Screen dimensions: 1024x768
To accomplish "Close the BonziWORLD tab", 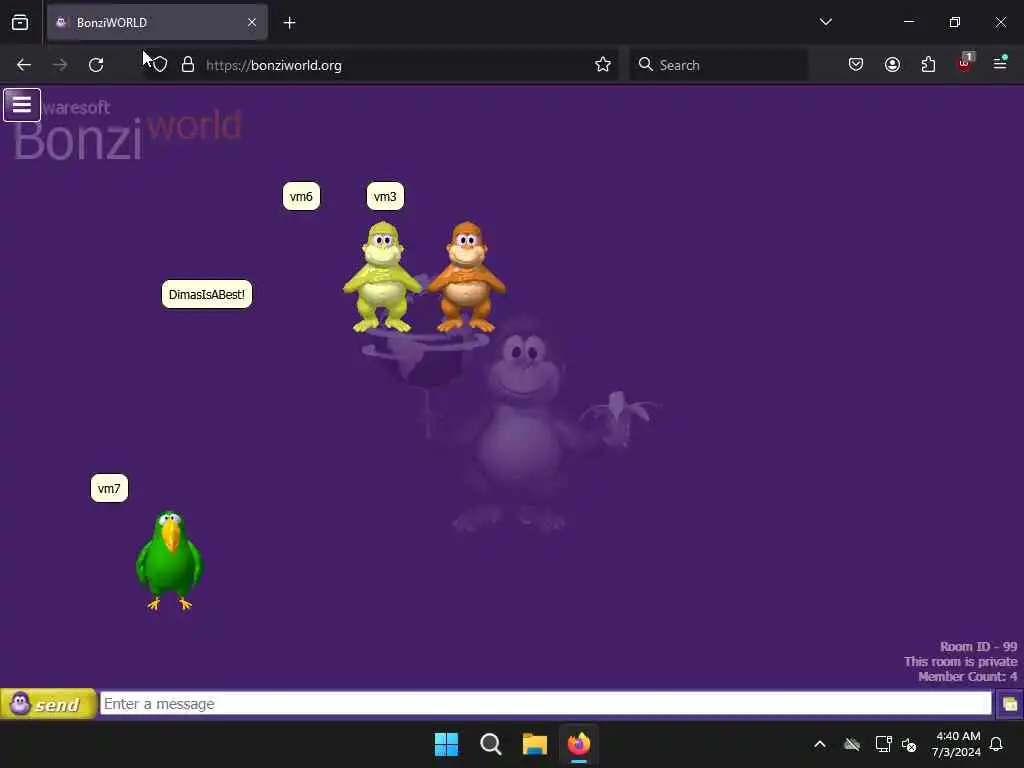I will (x=252, y=22).
